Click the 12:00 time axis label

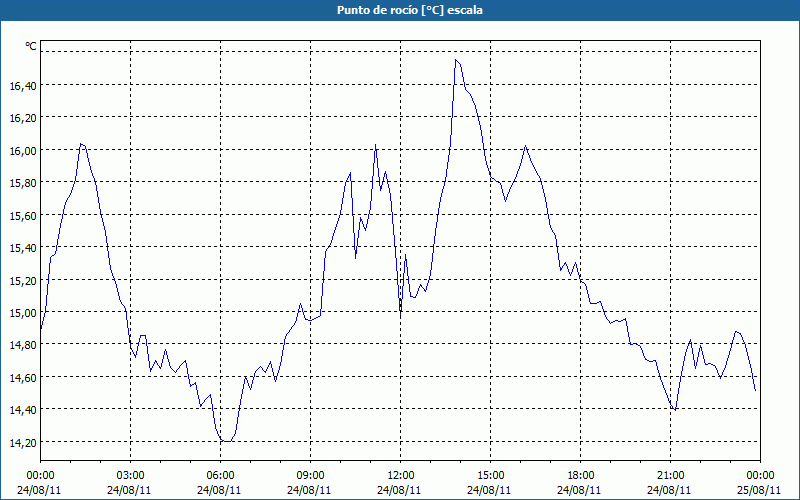tap(401, 476)
